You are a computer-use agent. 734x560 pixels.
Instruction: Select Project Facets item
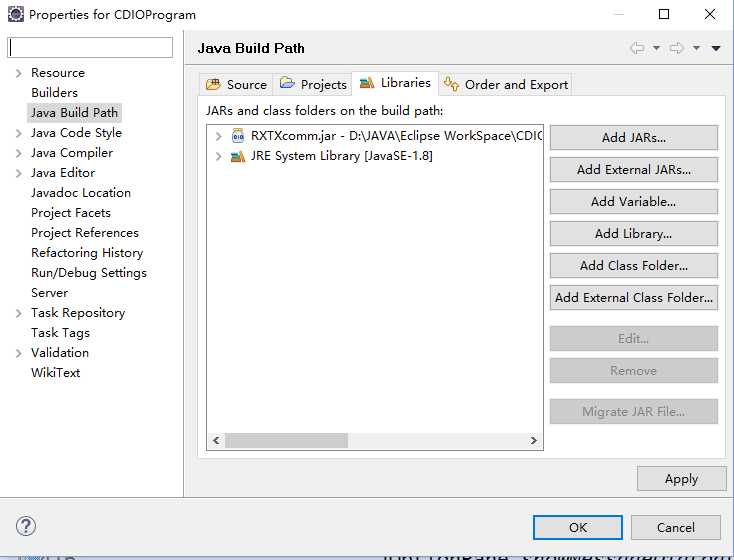(71, 213)
